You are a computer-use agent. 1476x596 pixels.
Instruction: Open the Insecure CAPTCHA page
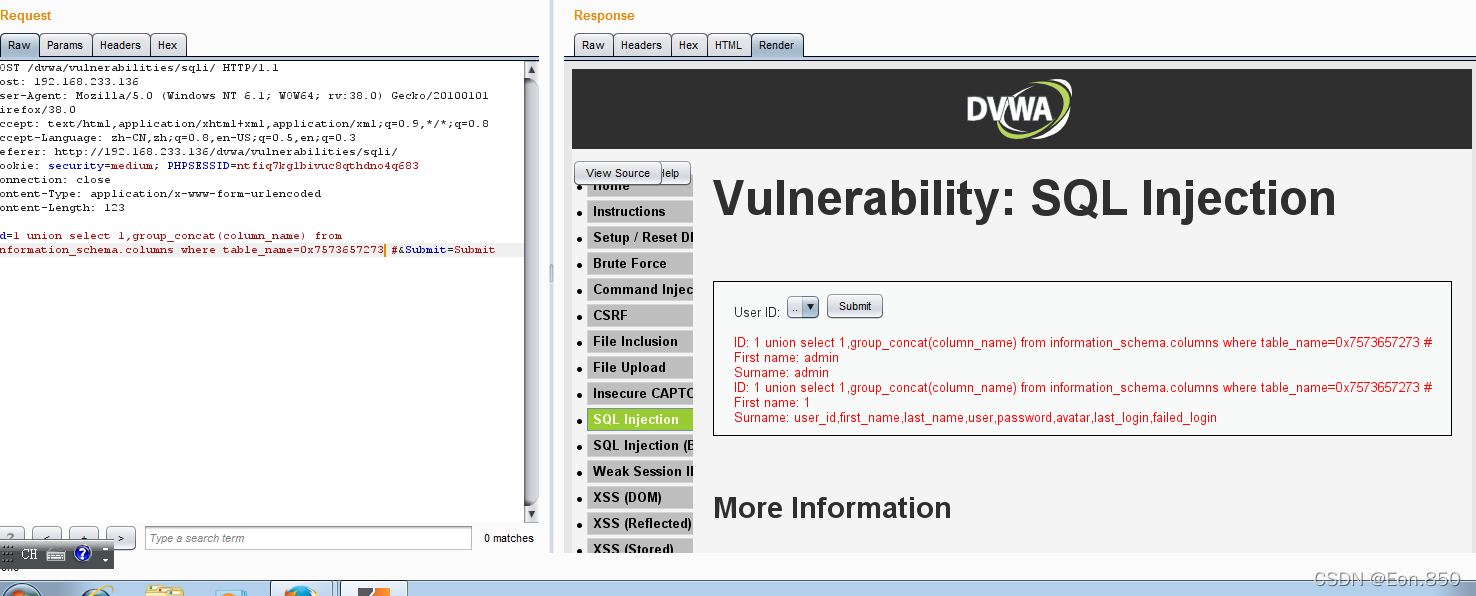click(x=640, y=393)
